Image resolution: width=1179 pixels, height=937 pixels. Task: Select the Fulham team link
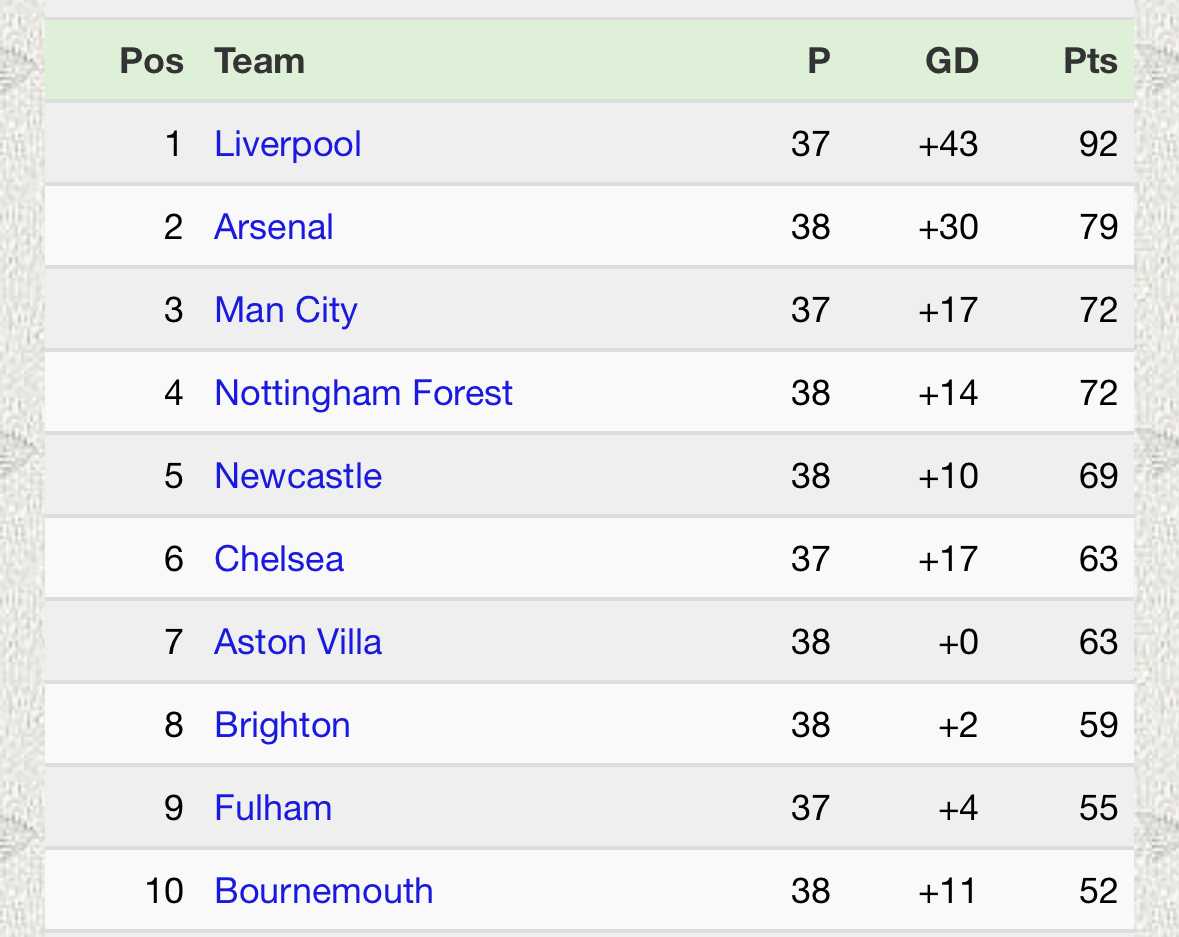[x=273, y=808]
